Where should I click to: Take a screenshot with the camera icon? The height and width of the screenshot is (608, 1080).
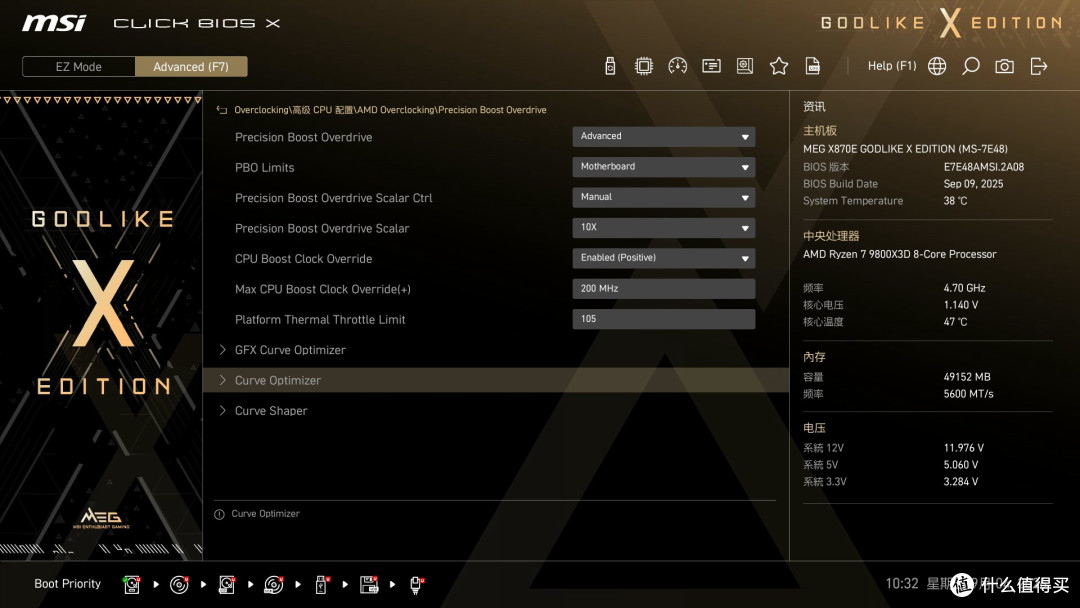(1004, 66)
